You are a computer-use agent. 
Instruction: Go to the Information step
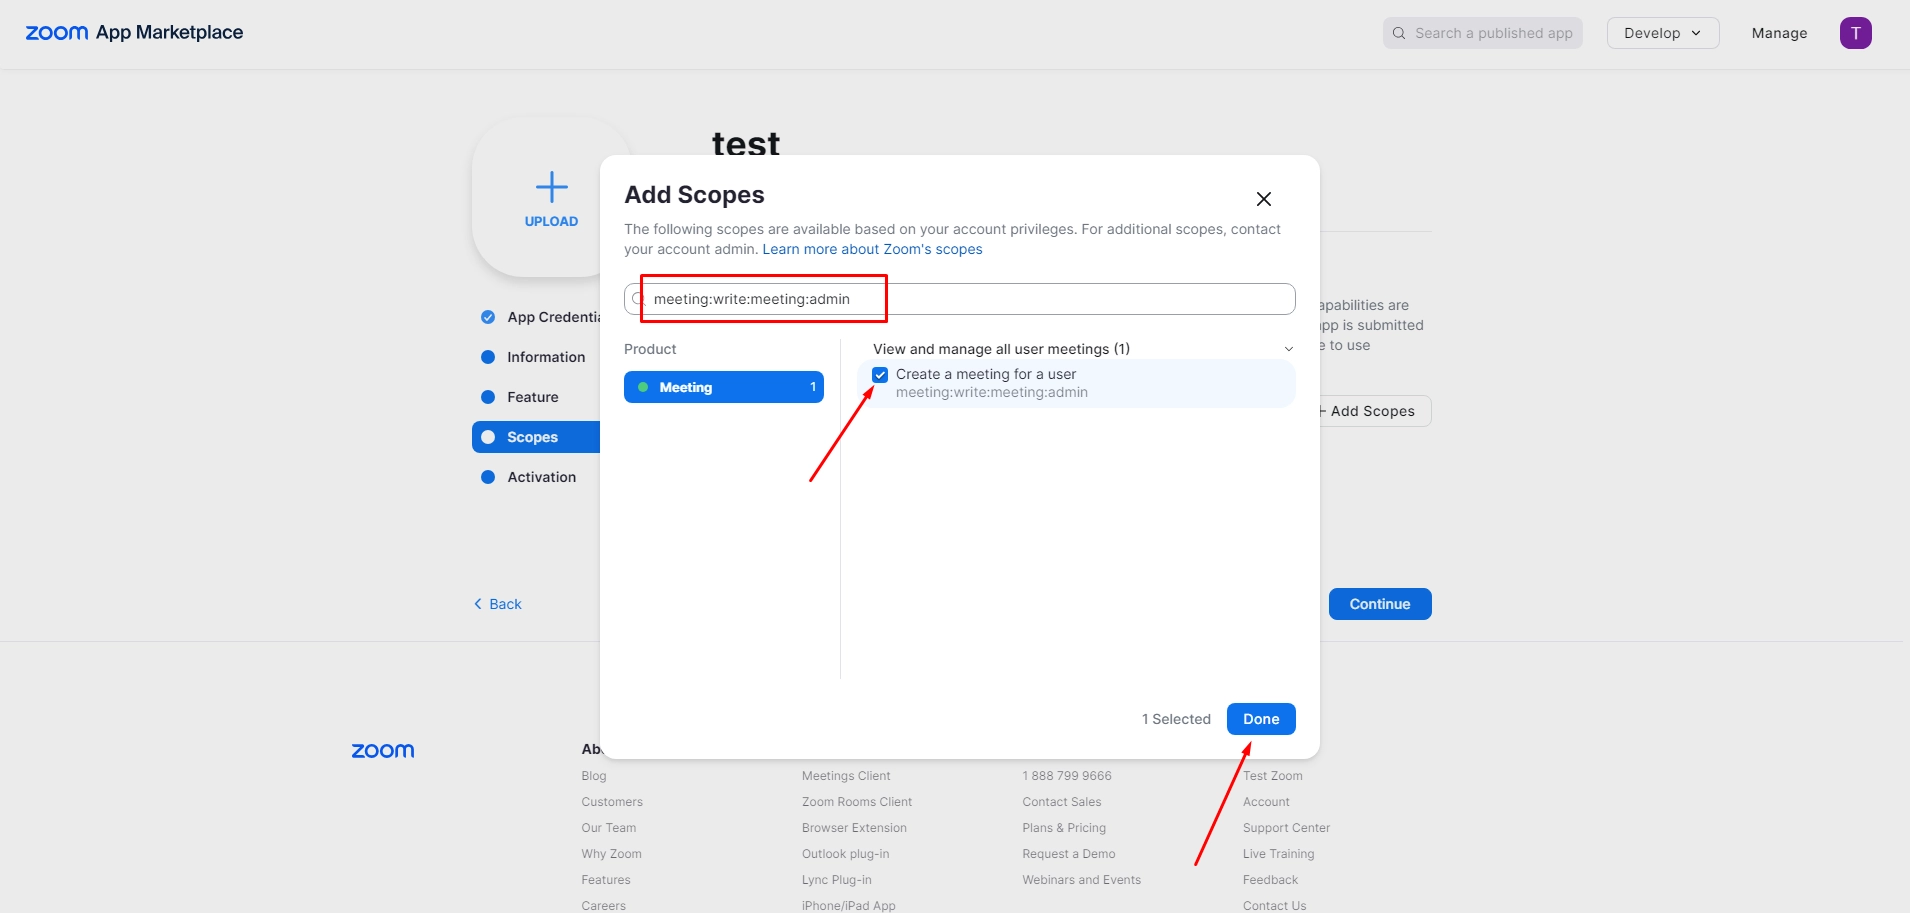pos(545,357)
